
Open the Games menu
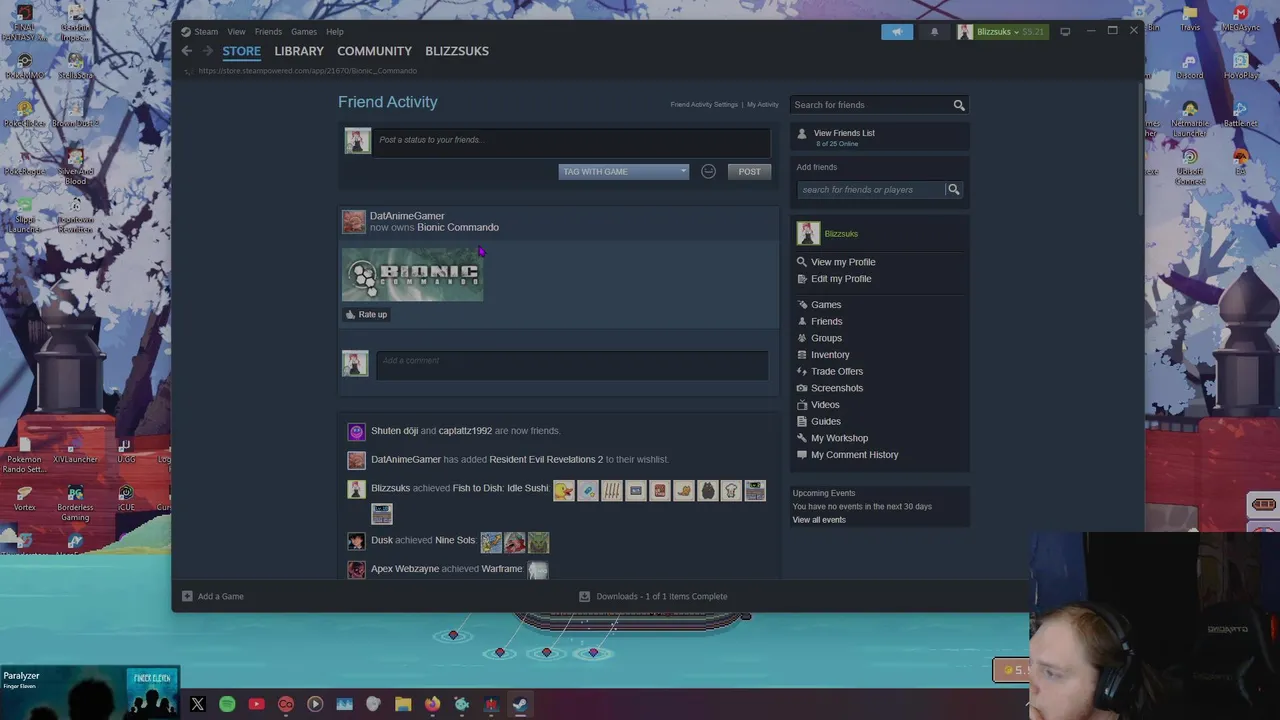pos(304,32)
